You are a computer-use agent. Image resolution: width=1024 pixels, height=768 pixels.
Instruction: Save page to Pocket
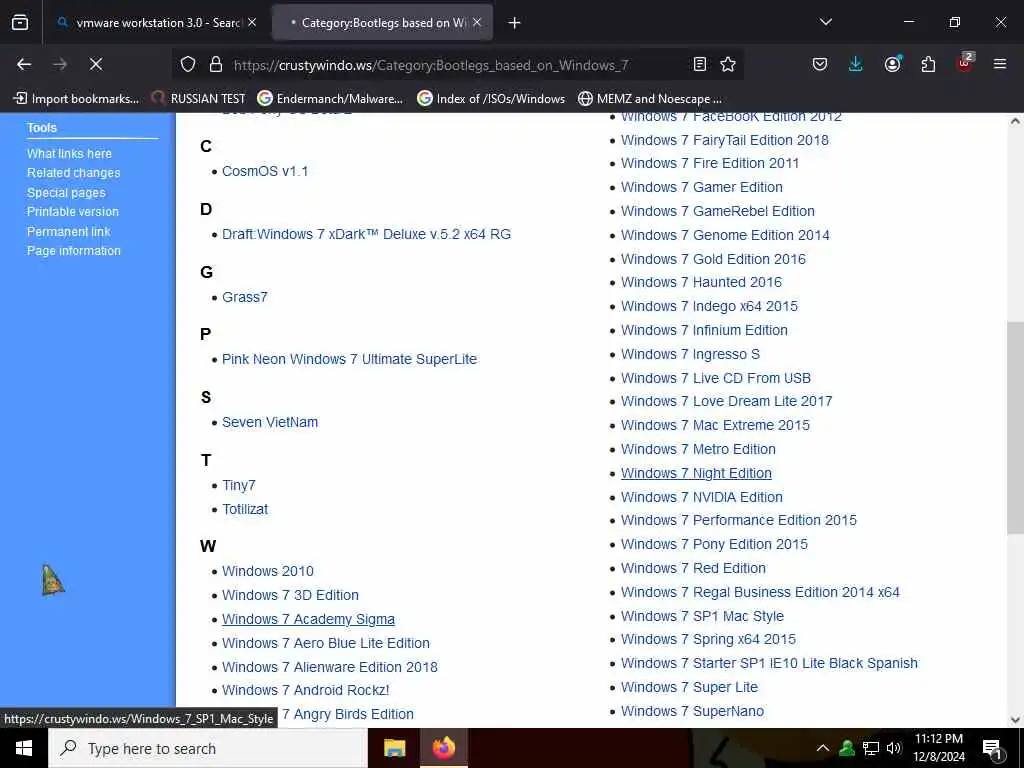tap(820, 64)
